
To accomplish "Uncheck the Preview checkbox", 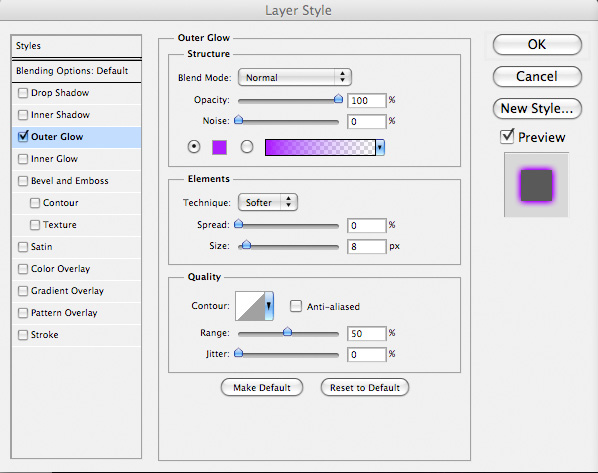I will pyautogui.click(x=507, y=137).
